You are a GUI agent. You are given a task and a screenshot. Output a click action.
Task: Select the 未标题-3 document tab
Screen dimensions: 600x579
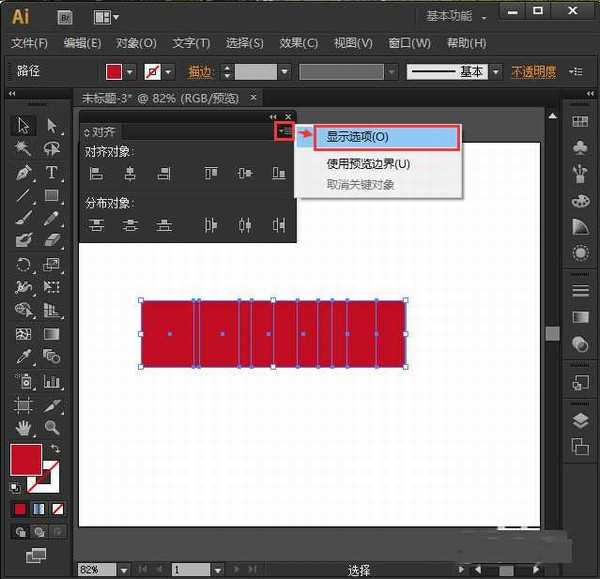[x=159, y=97]
